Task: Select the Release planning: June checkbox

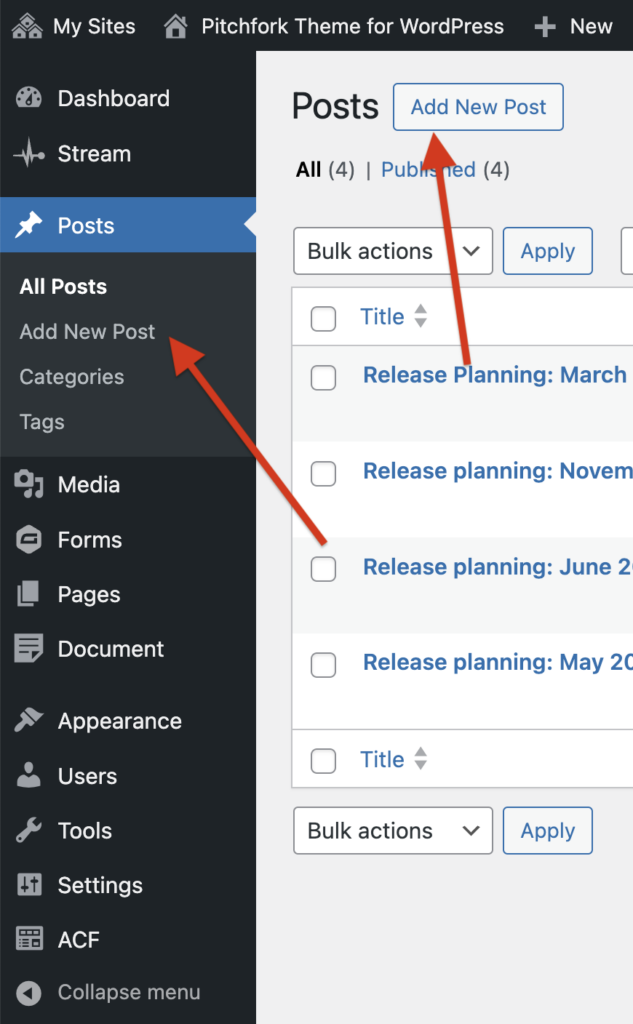Action: tap(323, 569)
